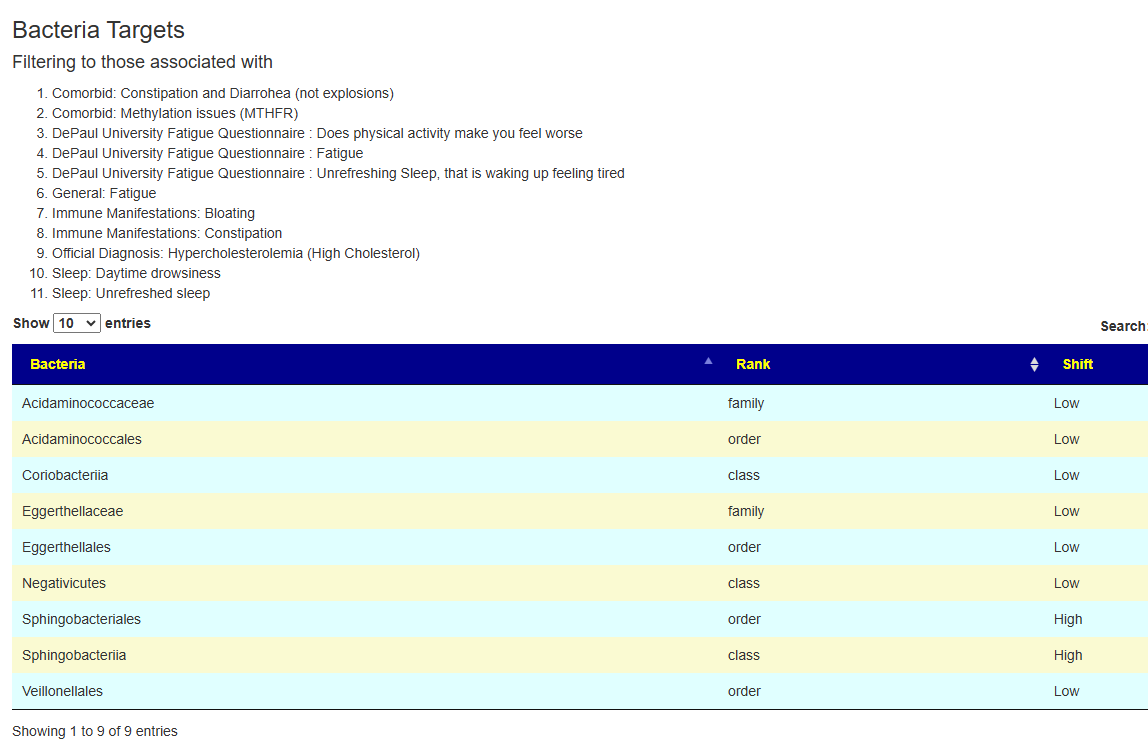Image resolution: width=1148 pixels, height=740 pixels.
Task: Click the Eggerthellaceae table entry
Action: pos(72,511)
